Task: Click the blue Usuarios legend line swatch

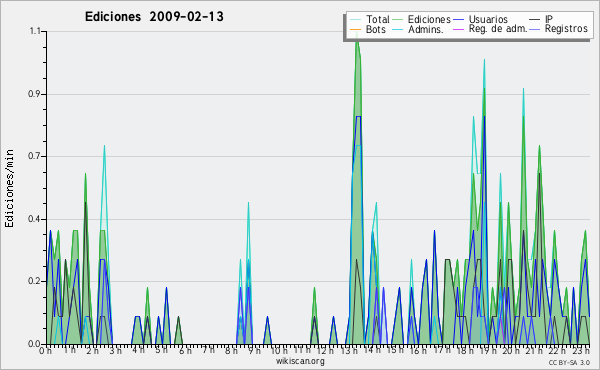Action: pos(458,20)
